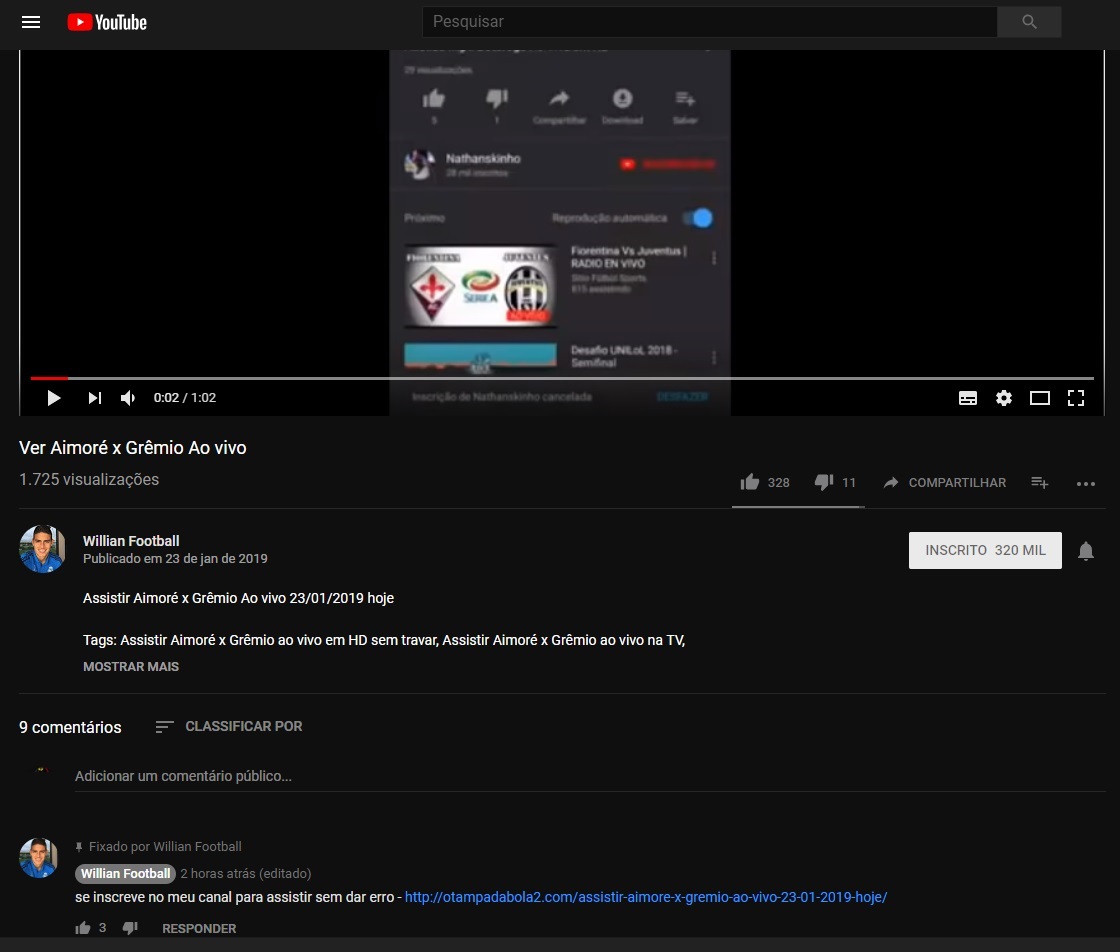Click the otampadabola2.com link in the comment

645,897
